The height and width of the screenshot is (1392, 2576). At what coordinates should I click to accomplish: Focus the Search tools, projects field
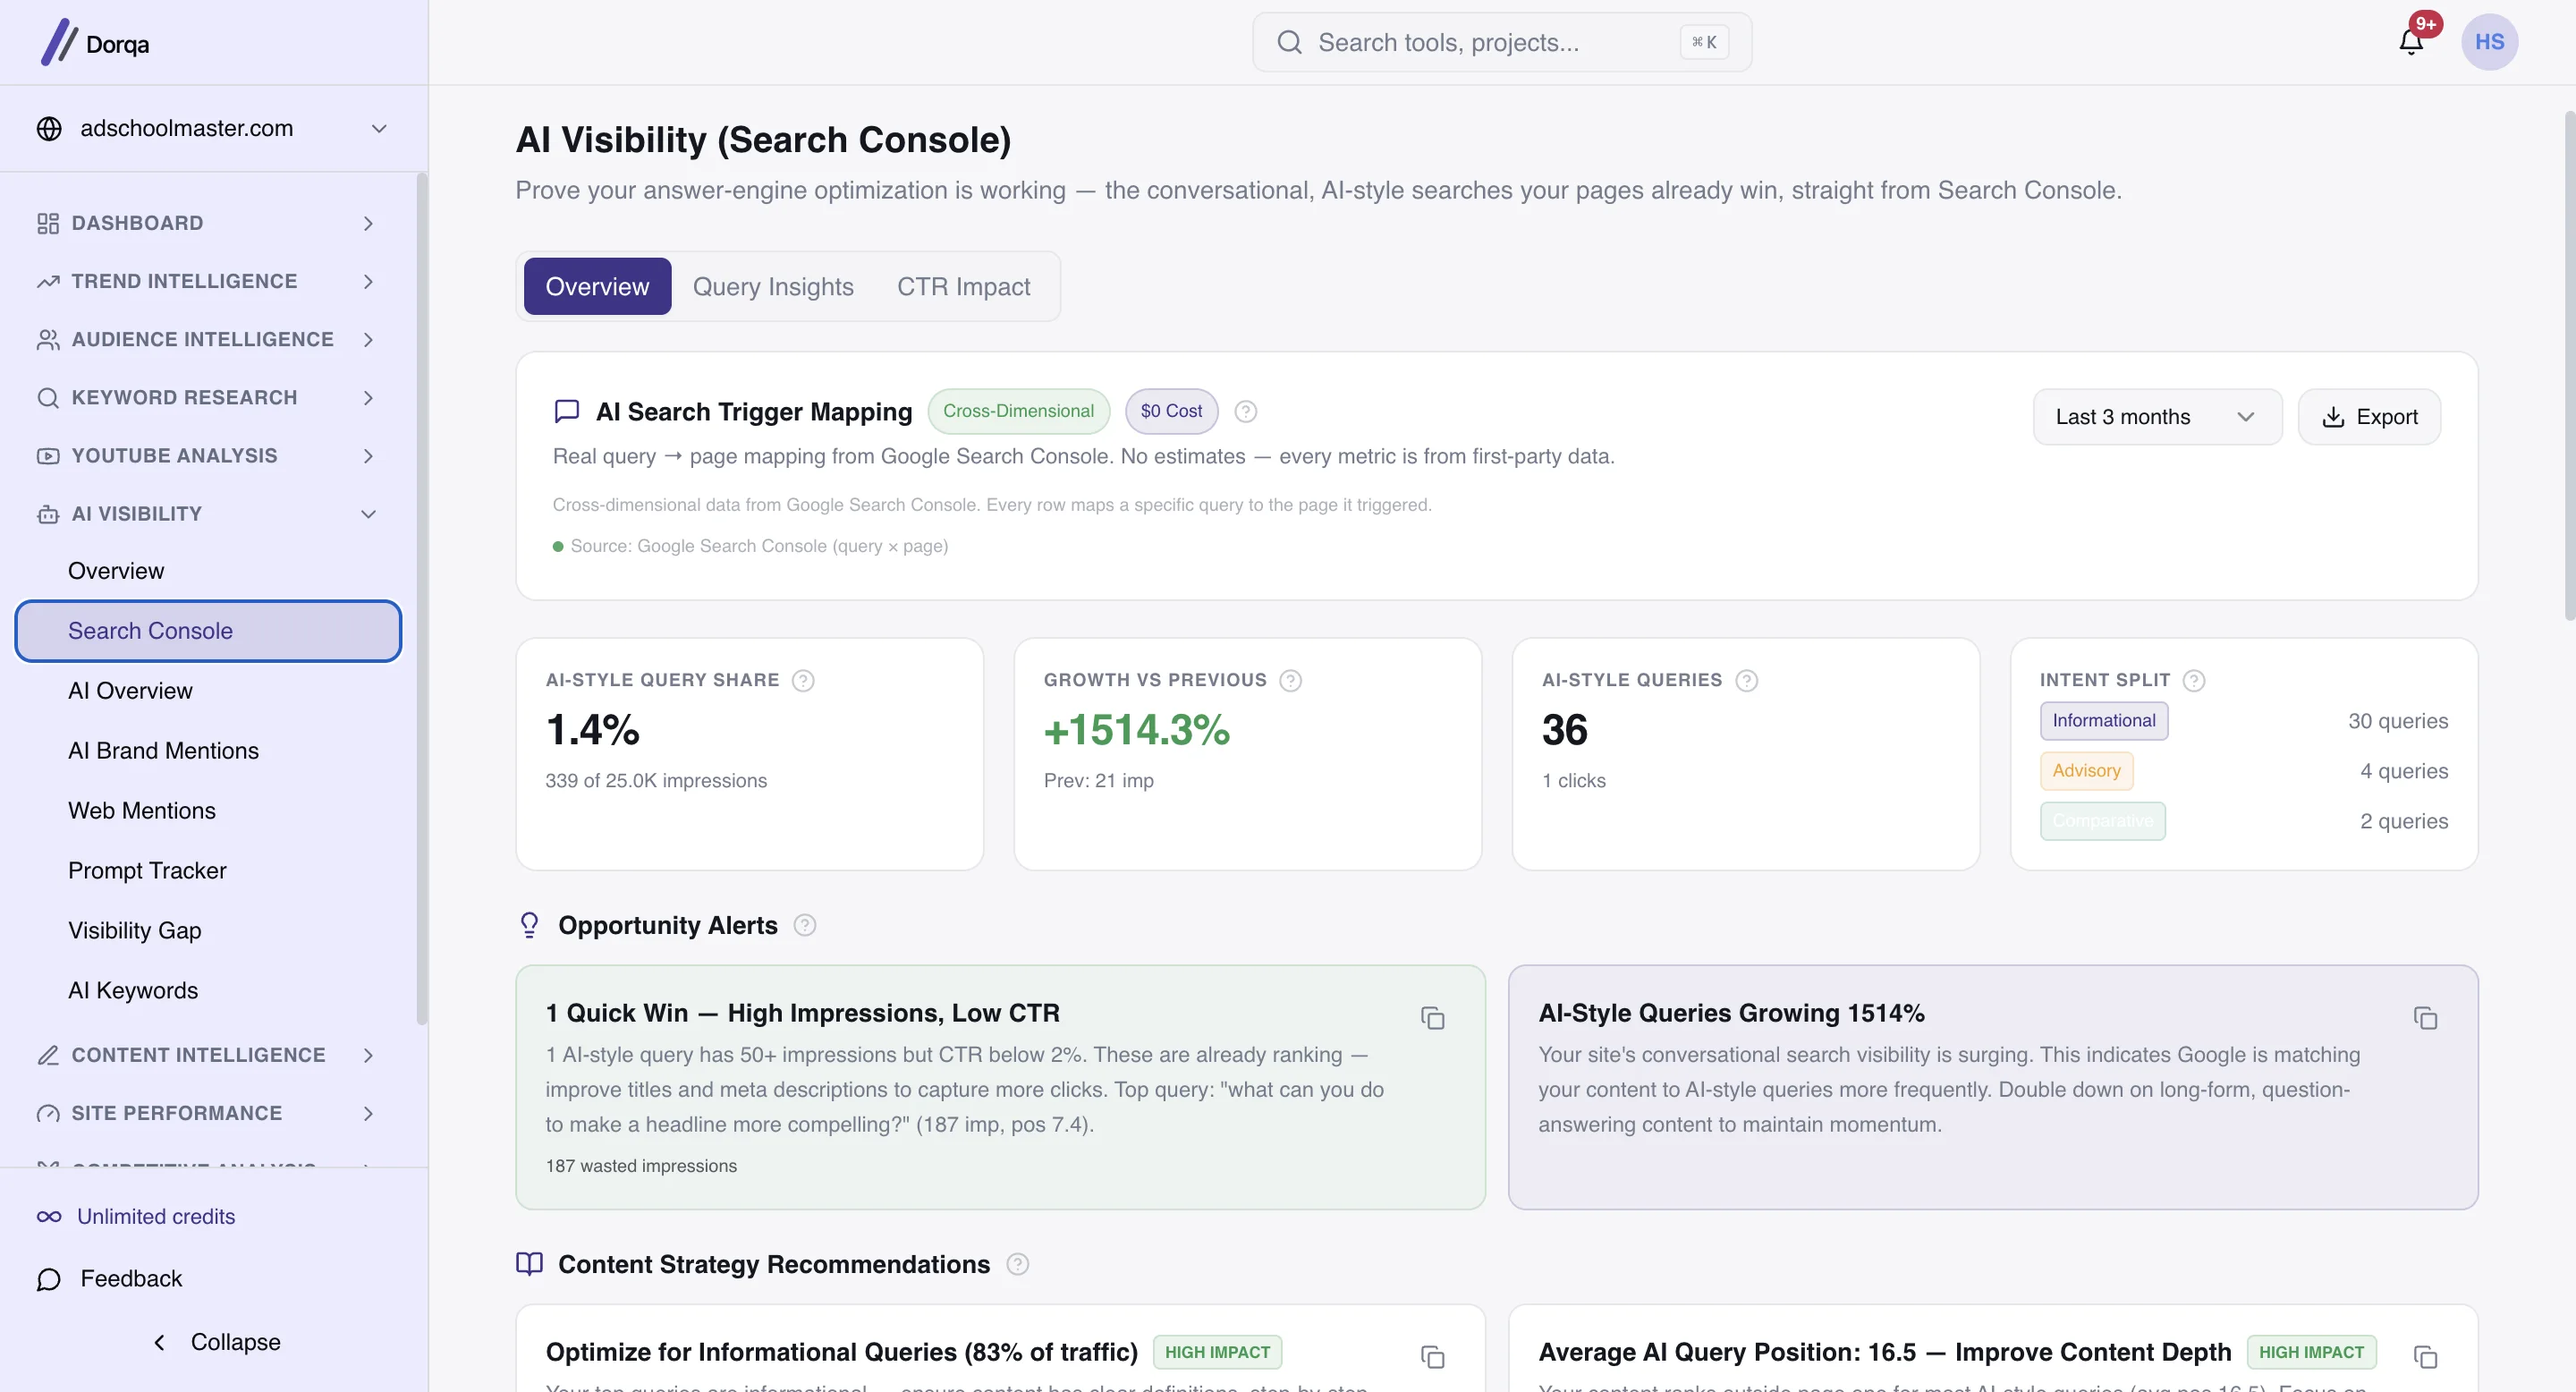click(x=1502, y=42)
